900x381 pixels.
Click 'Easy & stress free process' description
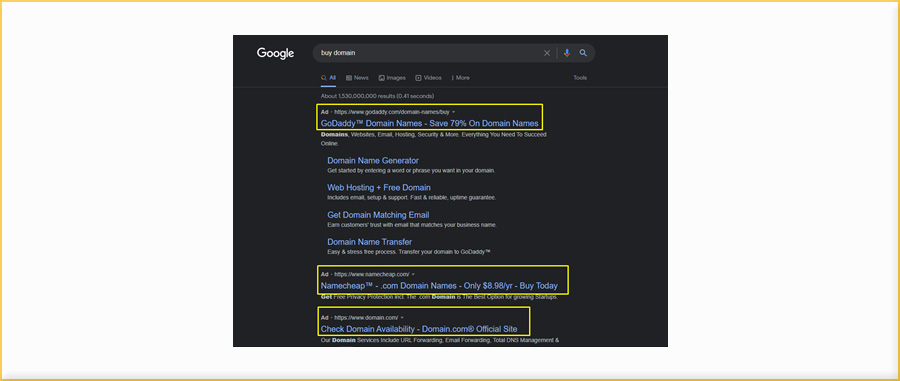[409, 252]
